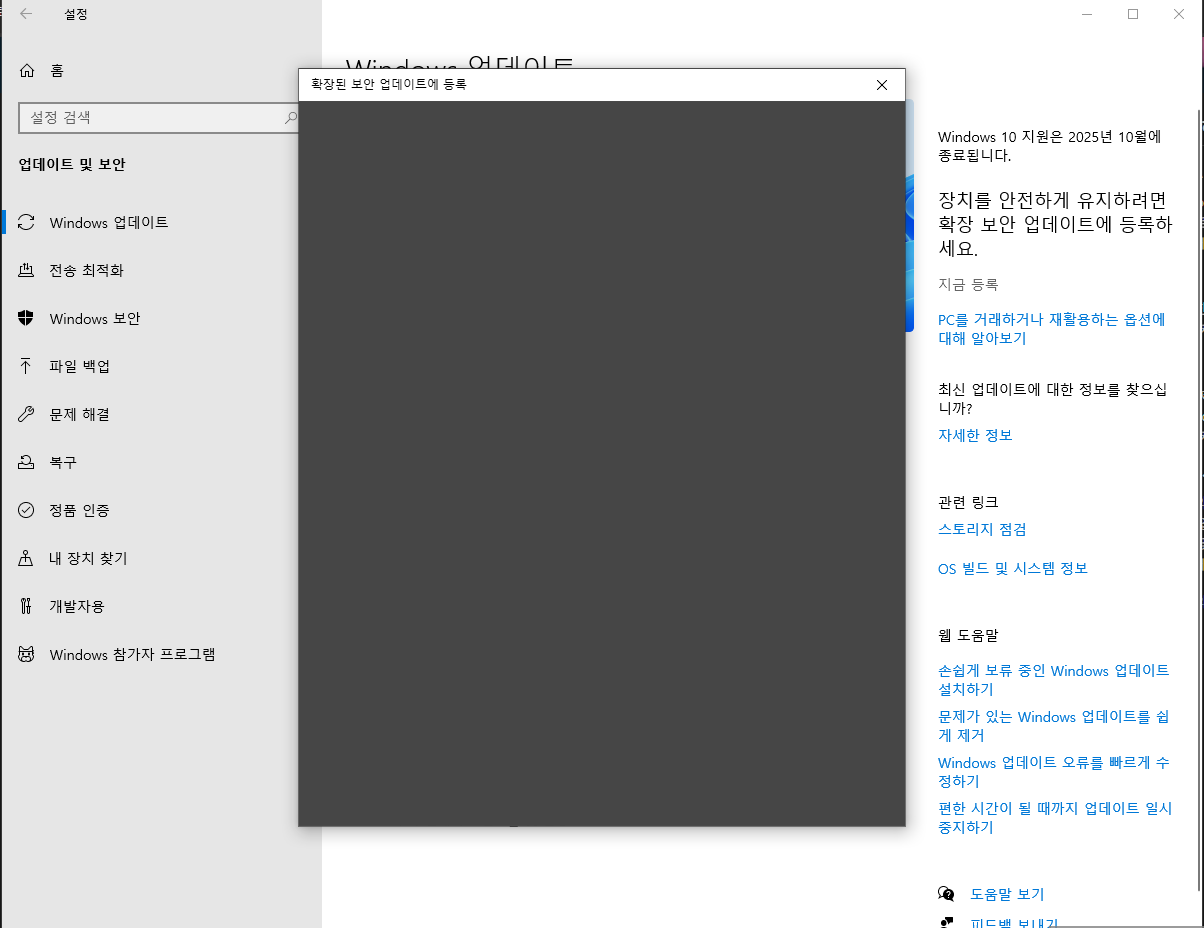Click the 업데이트 및 보안 heading
The image size is (1204, 928).
click(72, 164)
